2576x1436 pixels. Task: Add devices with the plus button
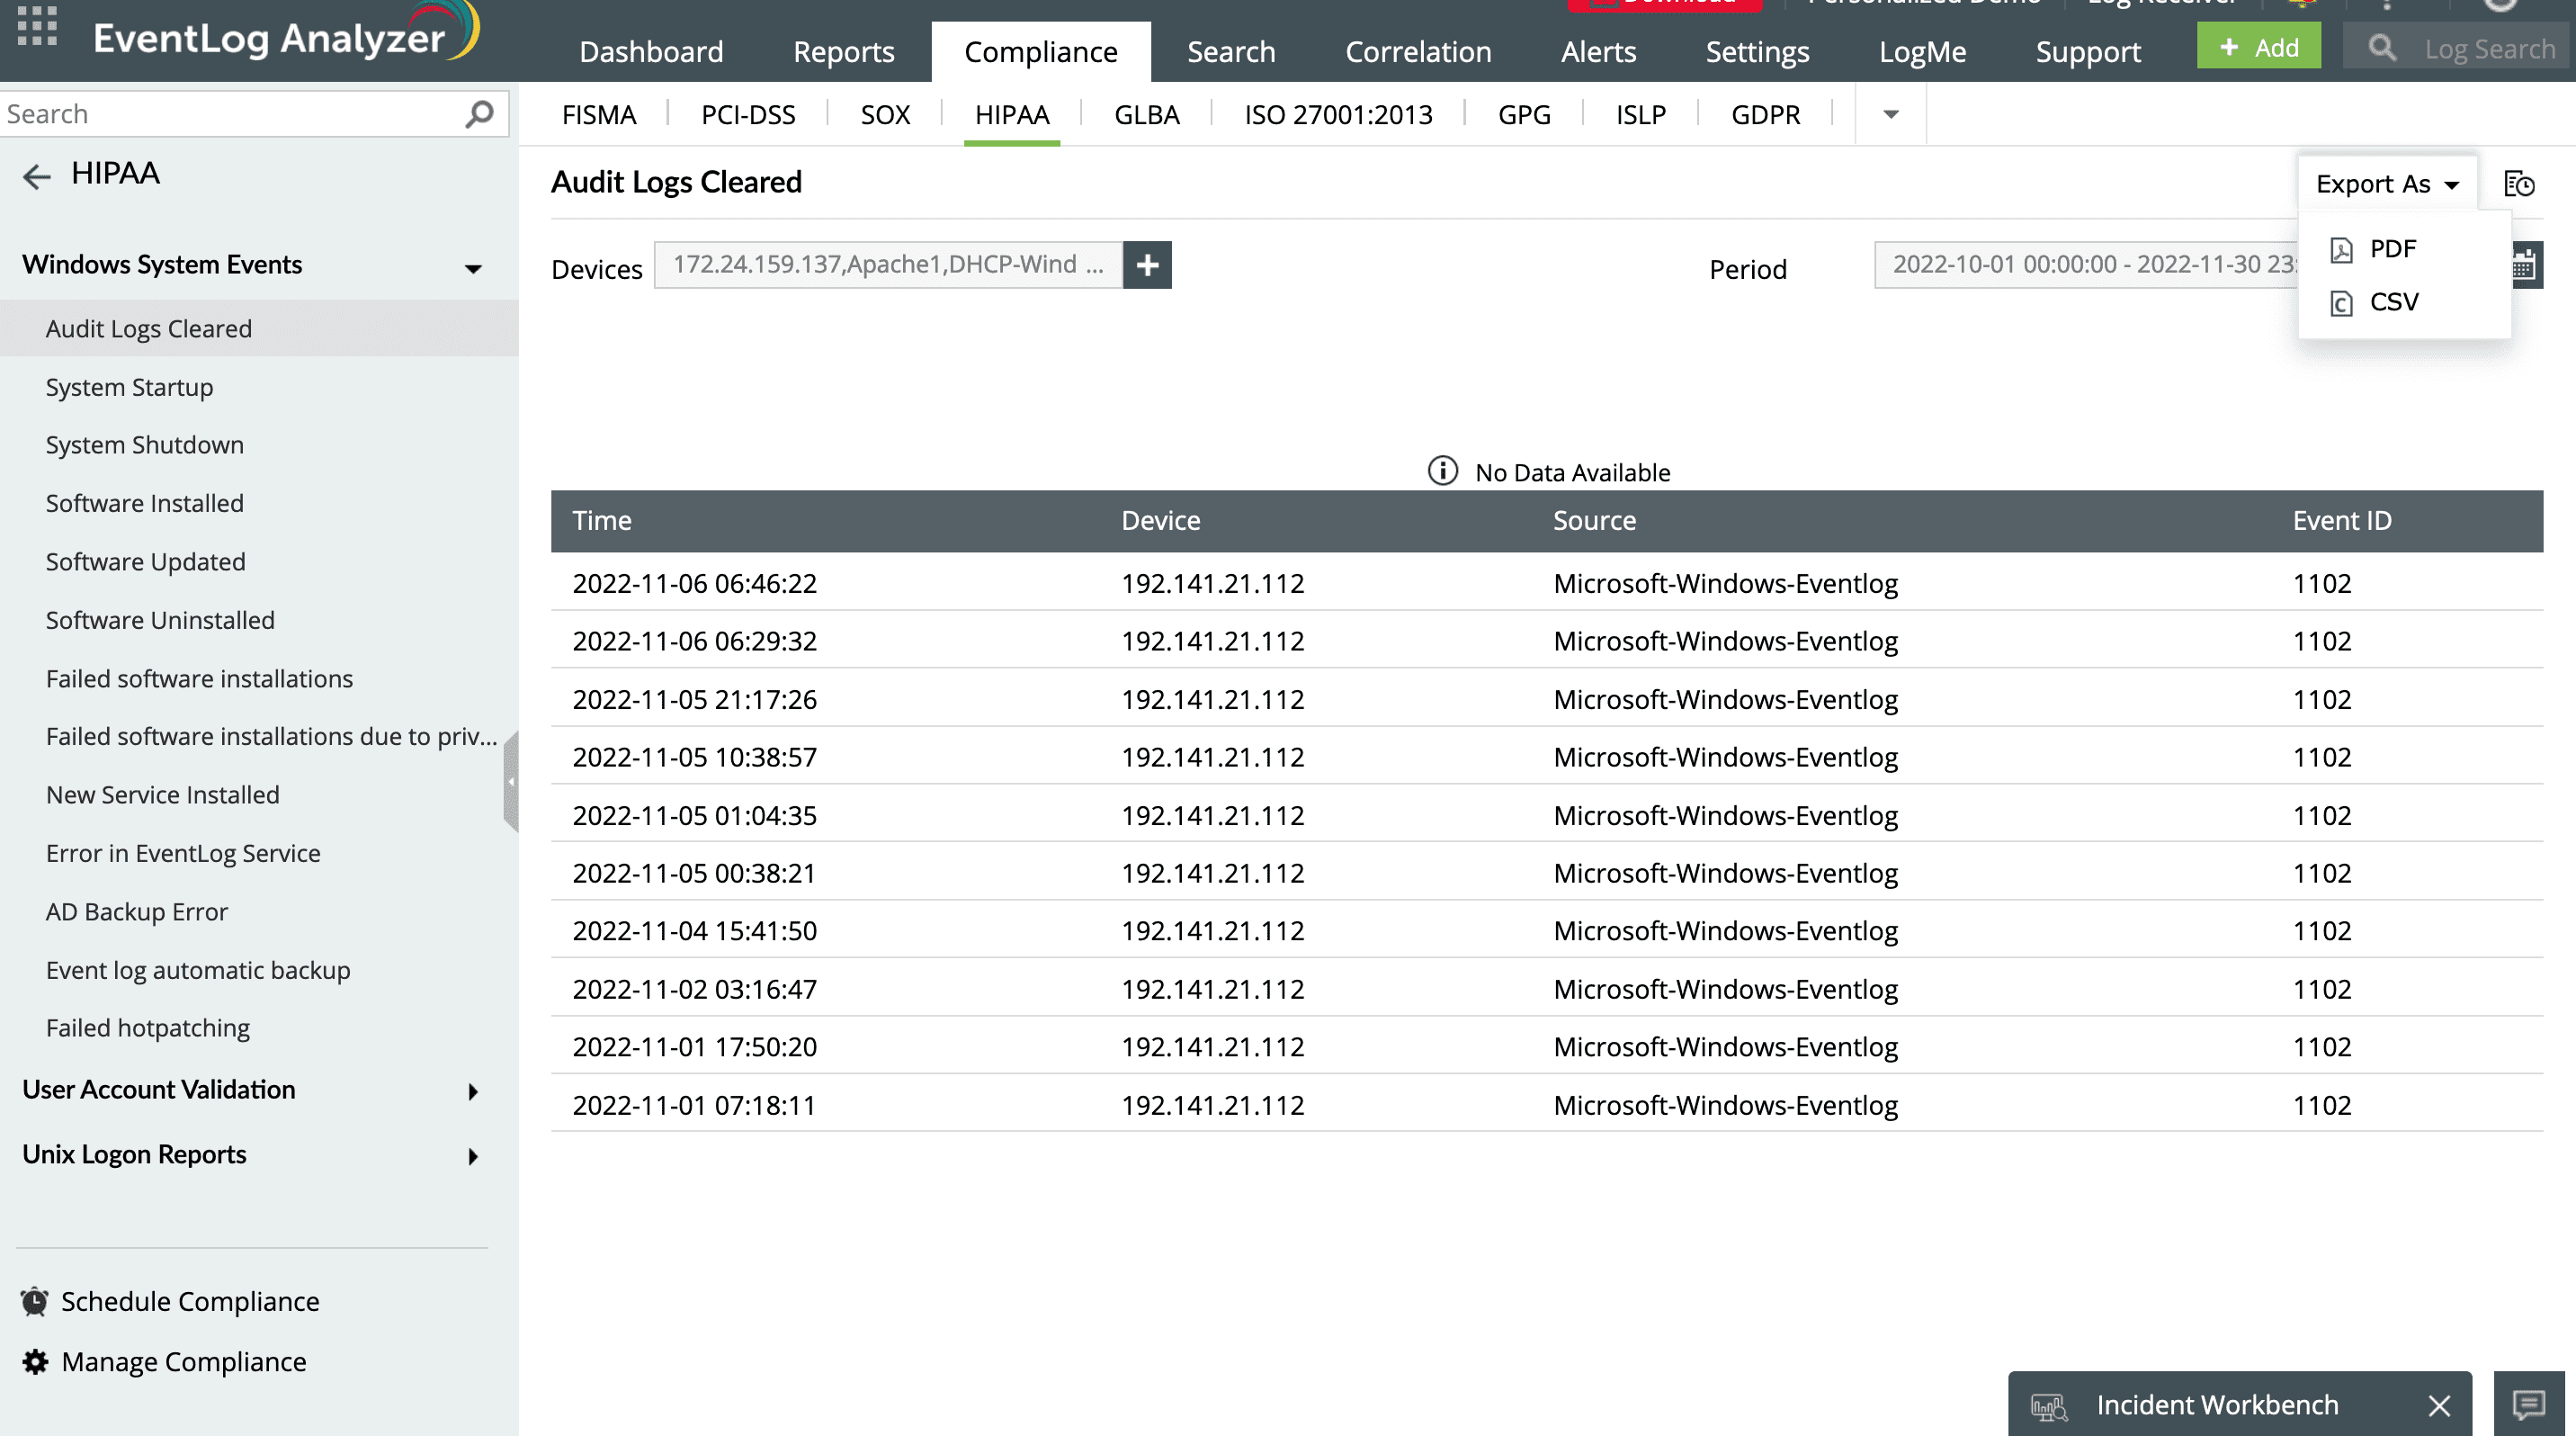(x=1147, y=265)
